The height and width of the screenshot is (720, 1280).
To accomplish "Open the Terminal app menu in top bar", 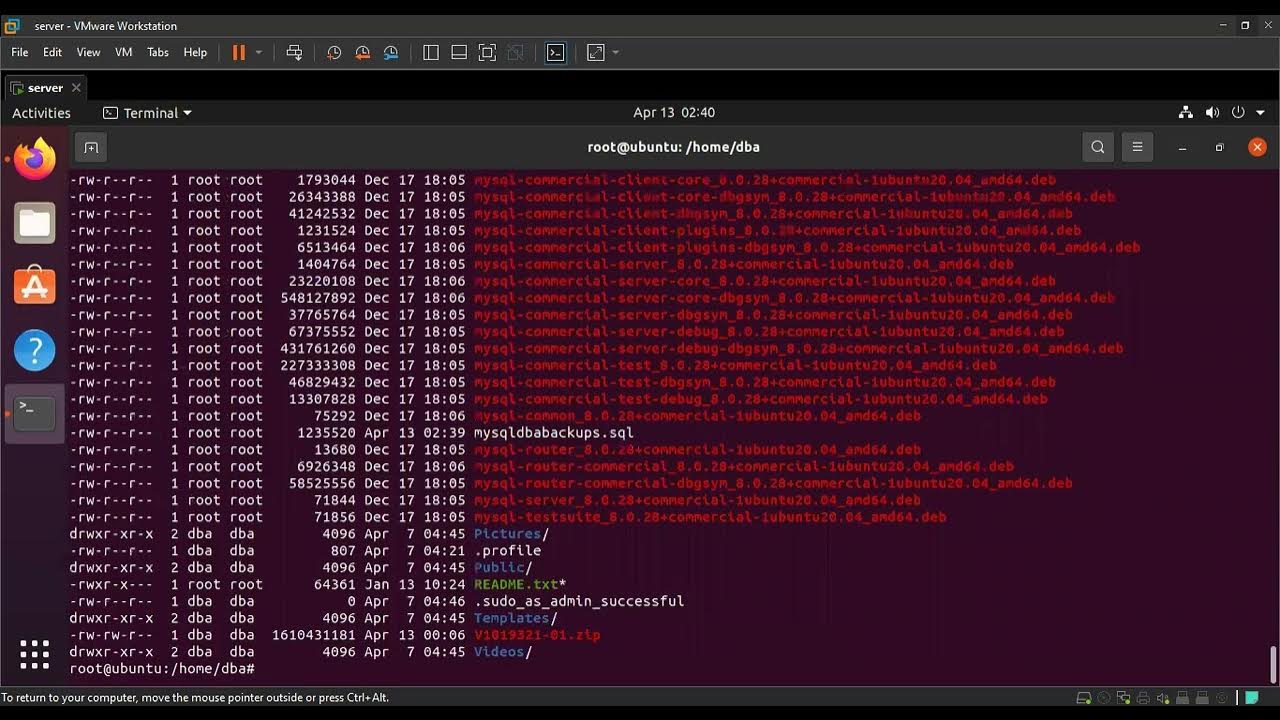I will click(148, 113).
